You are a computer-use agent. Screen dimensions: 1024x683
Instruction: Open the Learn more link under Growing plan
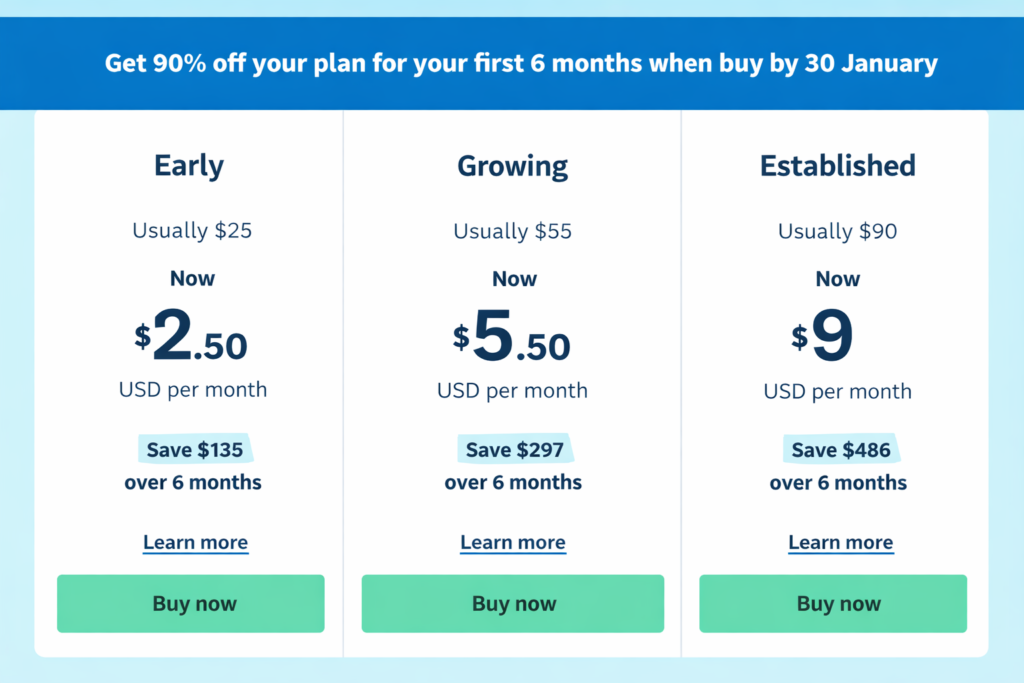pyautogui.click(x=513, y=542)
